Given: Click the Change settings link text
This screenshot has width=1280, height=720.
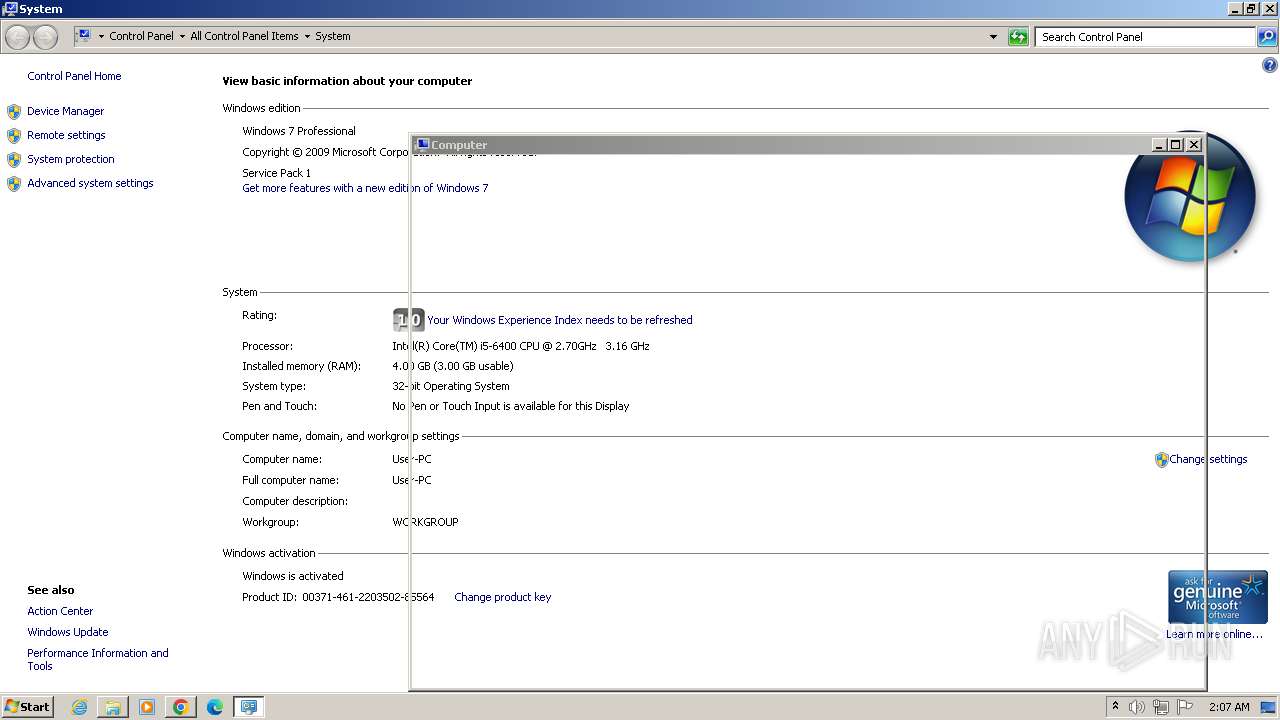Looking at the screenshot, I should point(1208,459).
